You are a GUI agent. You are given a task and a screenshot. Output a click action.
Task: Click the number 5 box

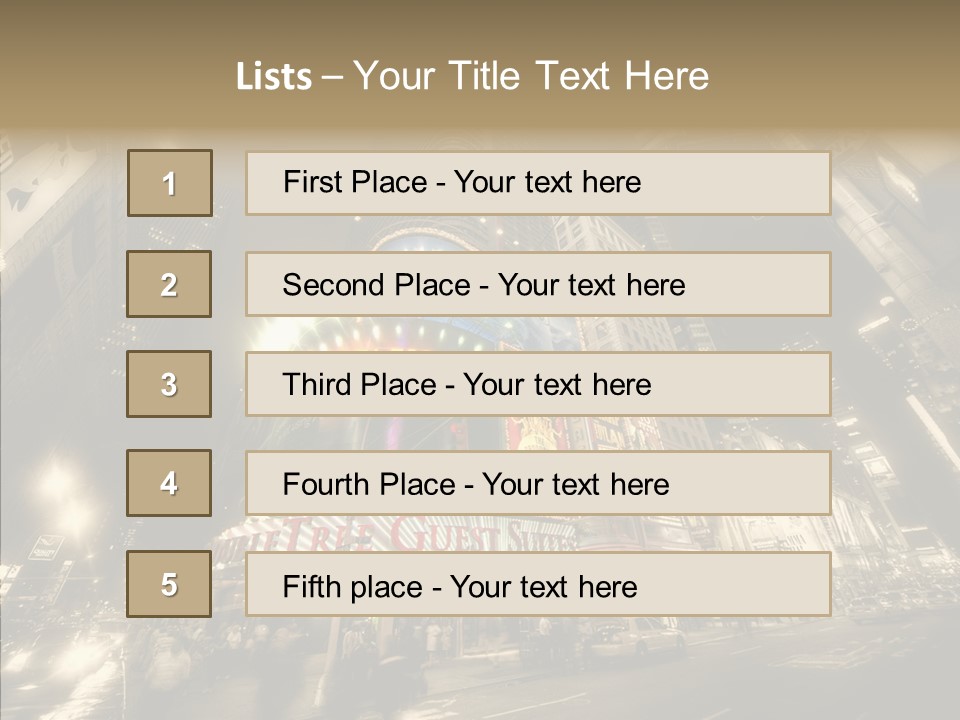169,584
